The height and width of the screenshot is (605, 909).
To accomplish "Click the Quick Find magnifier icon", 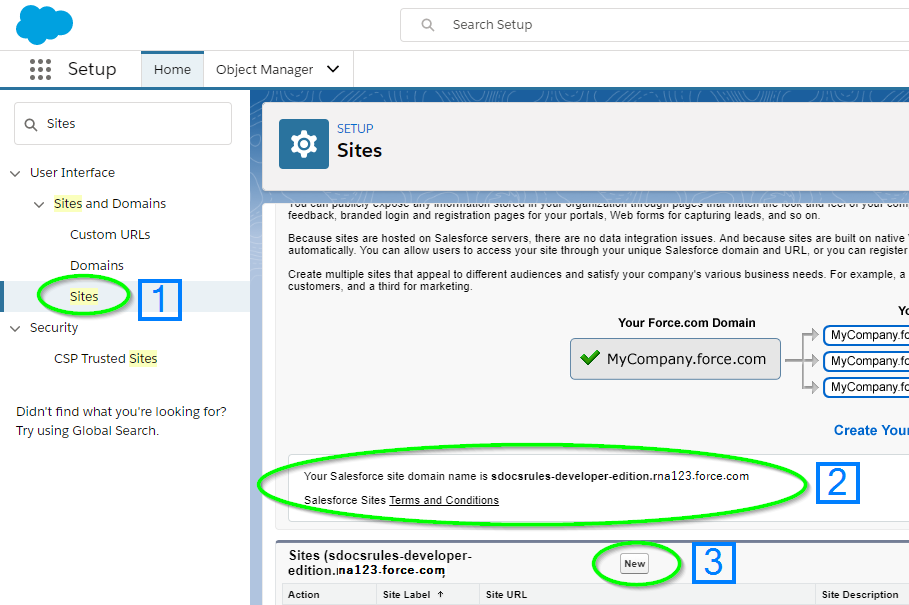I will coord(31,125).
